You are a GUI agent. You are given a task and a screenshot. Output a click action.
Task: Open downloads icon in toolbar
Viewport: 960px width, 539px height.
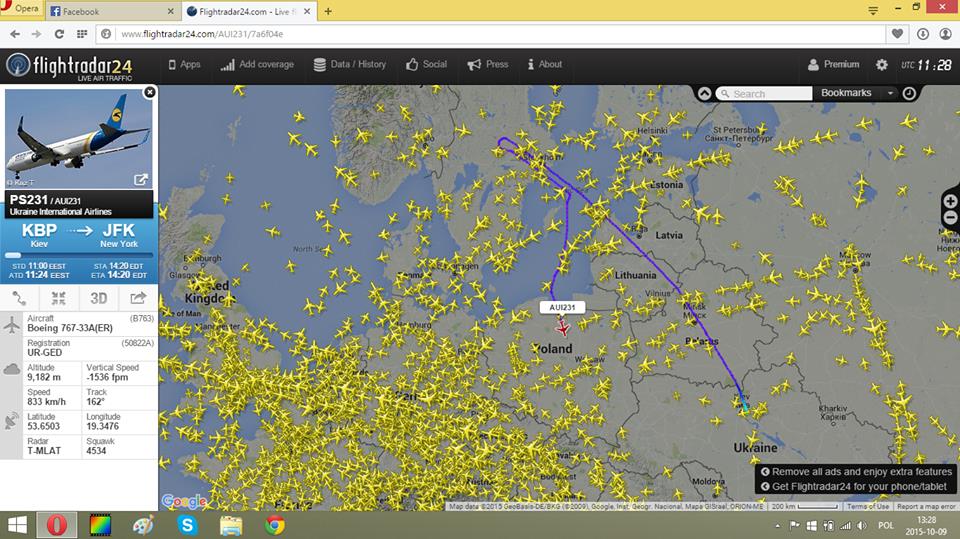coord(923,34)
